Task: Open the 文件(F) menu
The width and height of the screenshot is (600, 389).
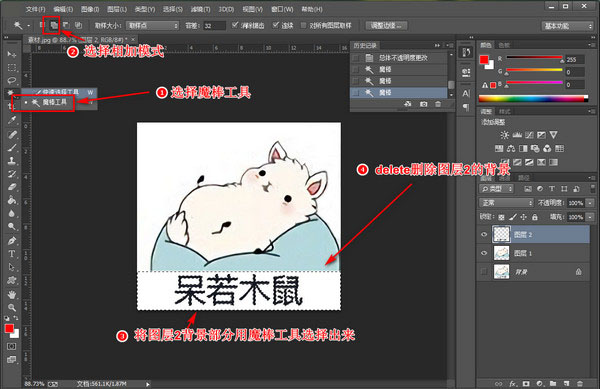Action: coord(35,9)
